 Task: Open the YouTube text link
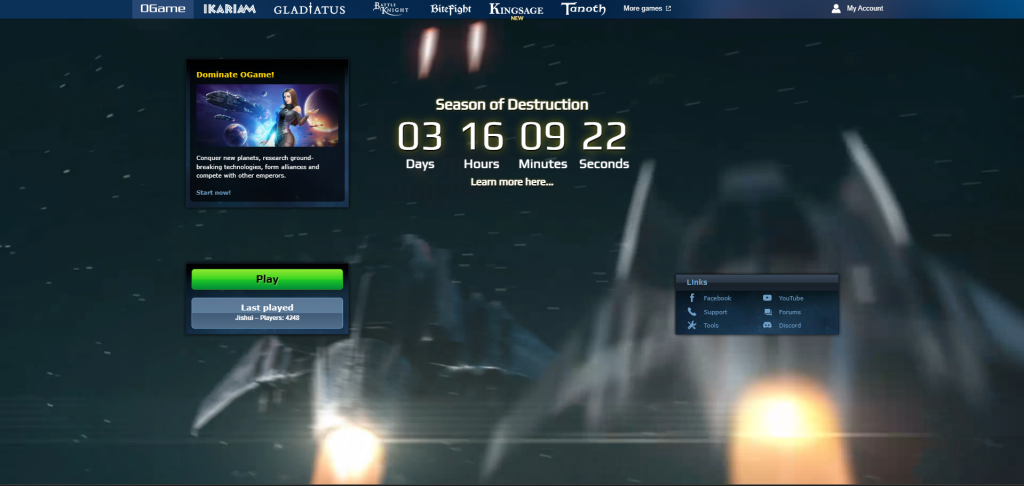coord(791,299)
